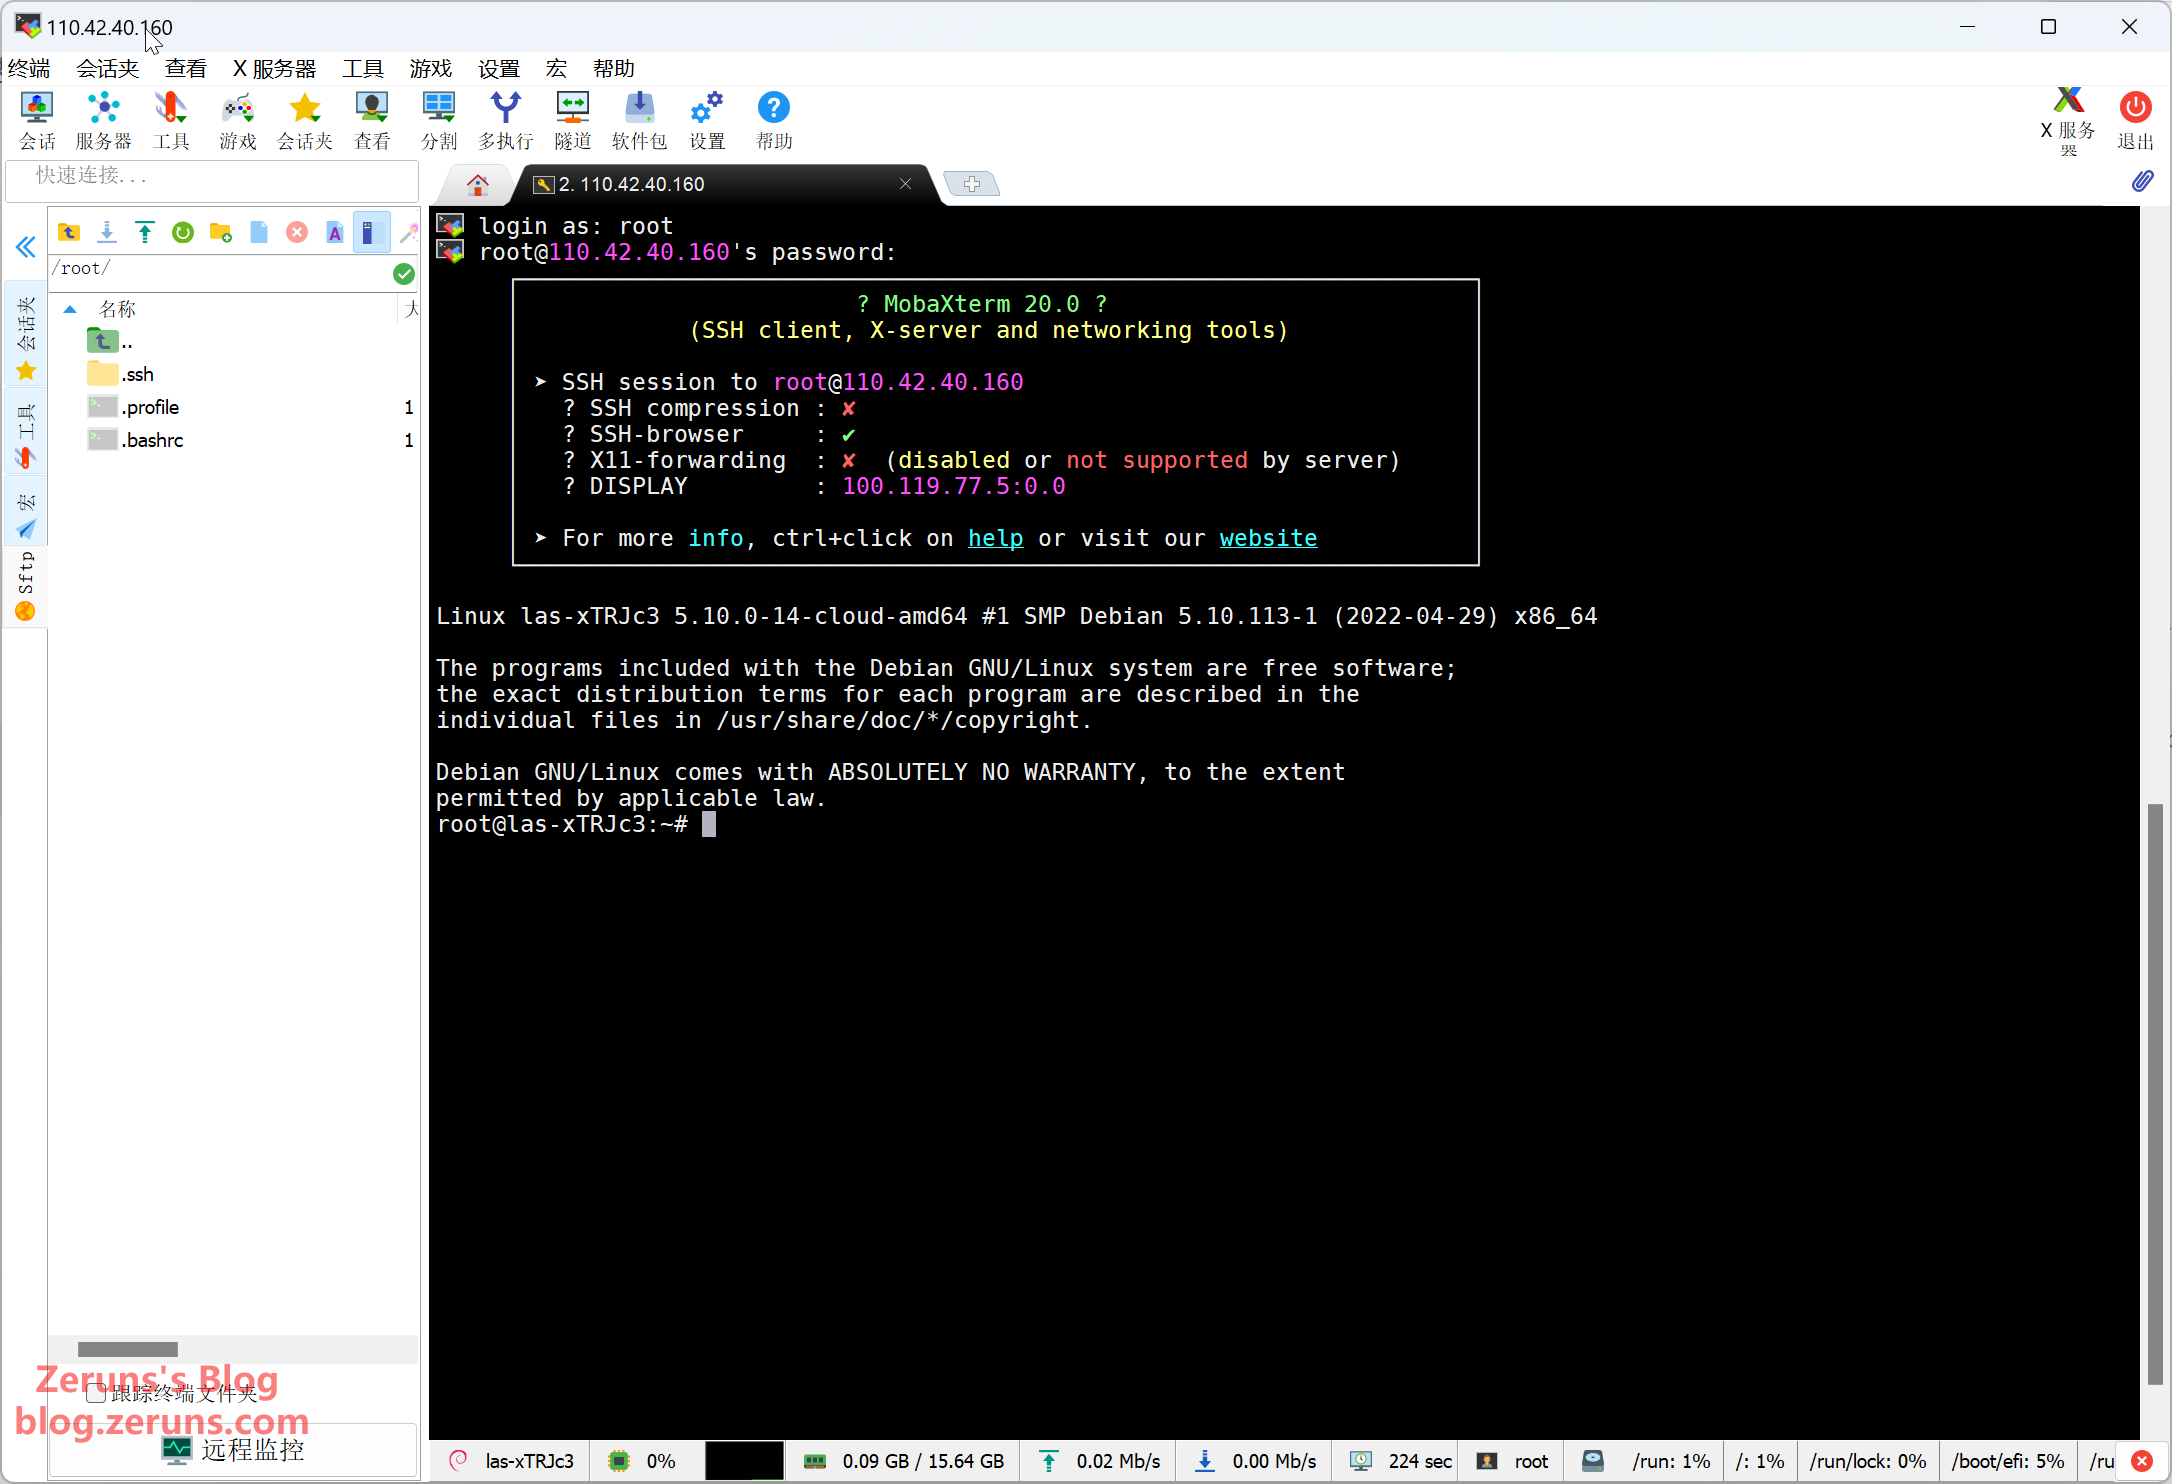Open the 宏 menu
Viewport: 2172px width, 1484px height.
pos(557,69)
